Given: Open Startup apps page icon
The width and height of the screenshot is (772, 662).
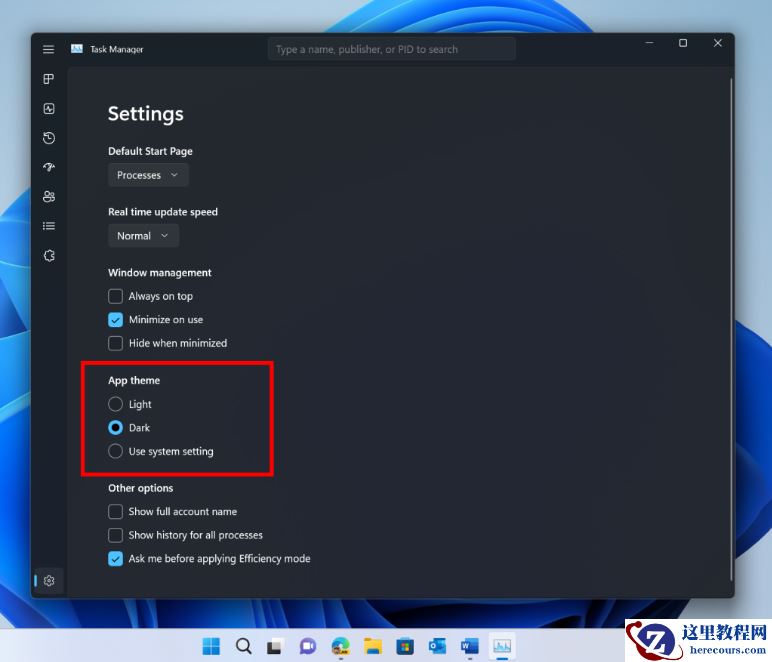Looking at the screenshot, I should (x=49, y=167).
